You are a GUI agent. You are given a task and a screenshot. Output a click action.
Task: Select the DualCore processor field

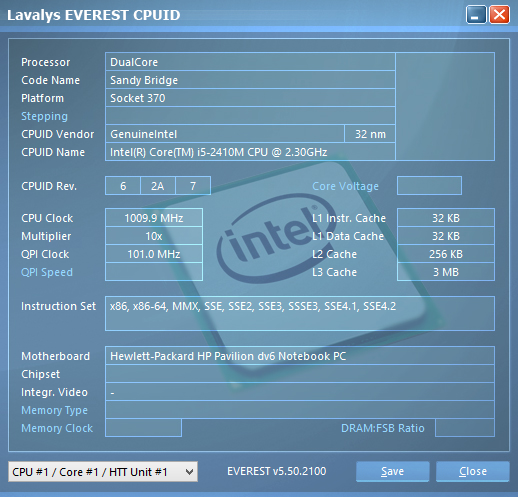[x=250, y=62]
